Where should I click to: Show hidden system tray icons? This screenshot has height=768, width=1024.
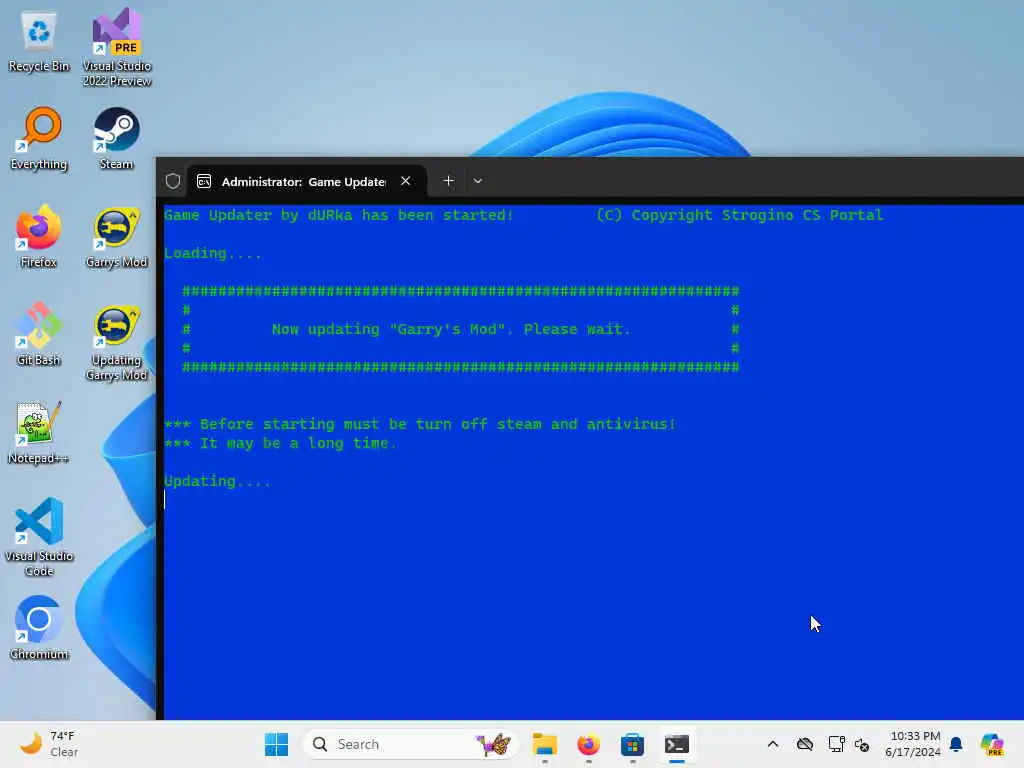tap(773, 744)
